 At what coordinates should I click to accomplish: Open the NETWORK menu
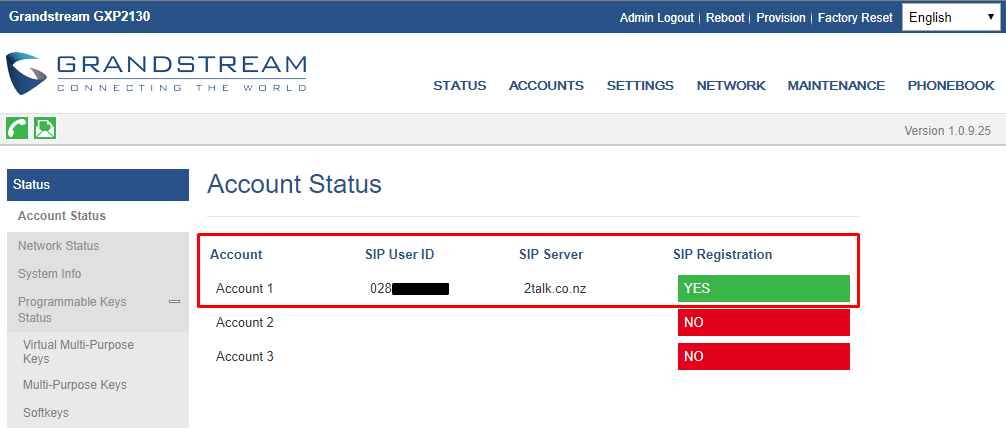731,86
